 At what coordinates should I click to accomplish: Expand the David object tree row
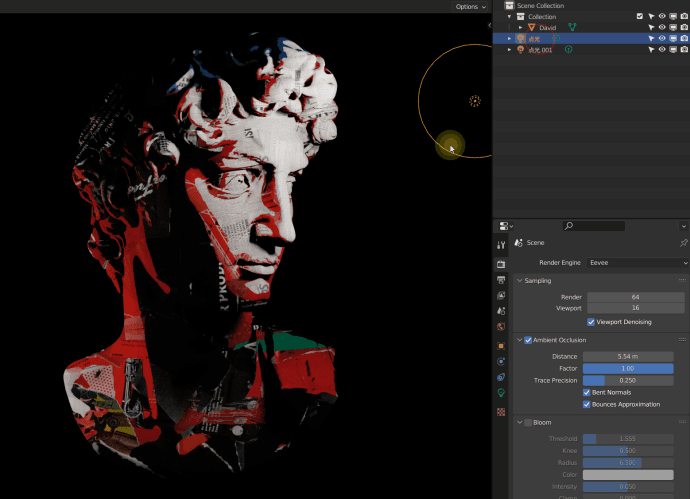tap(521, 27)
